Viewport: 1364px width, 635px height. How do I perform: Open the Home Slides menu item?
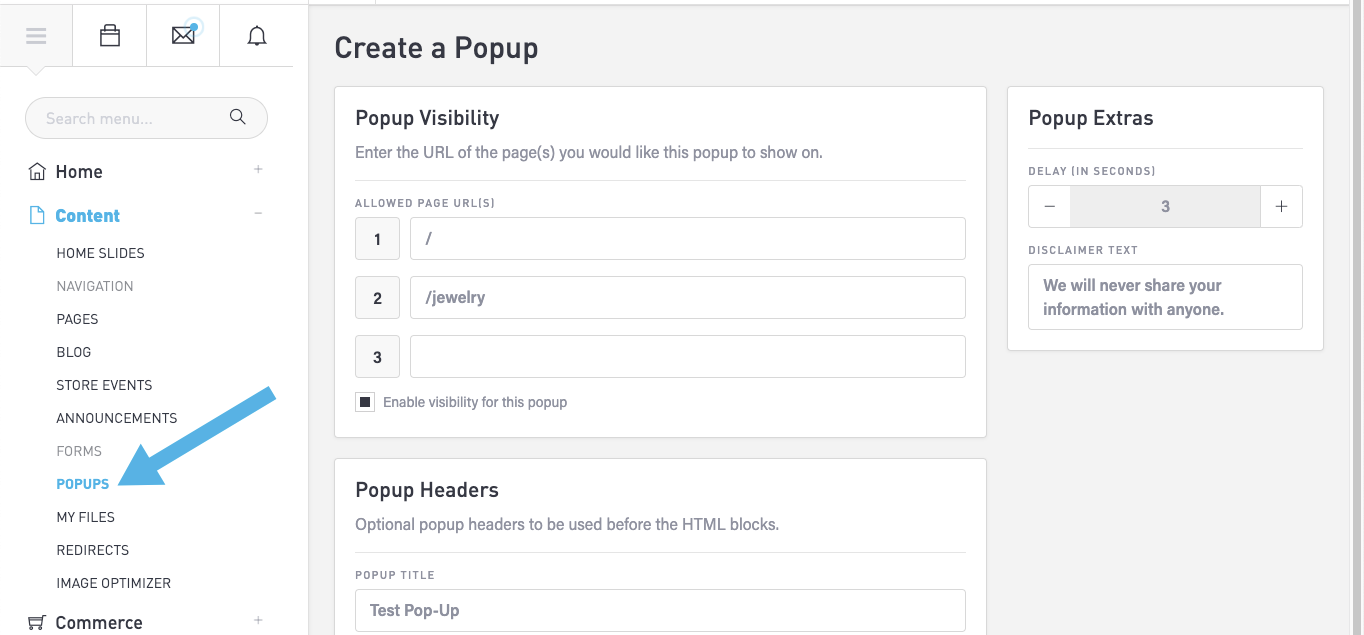click(100, 253)
